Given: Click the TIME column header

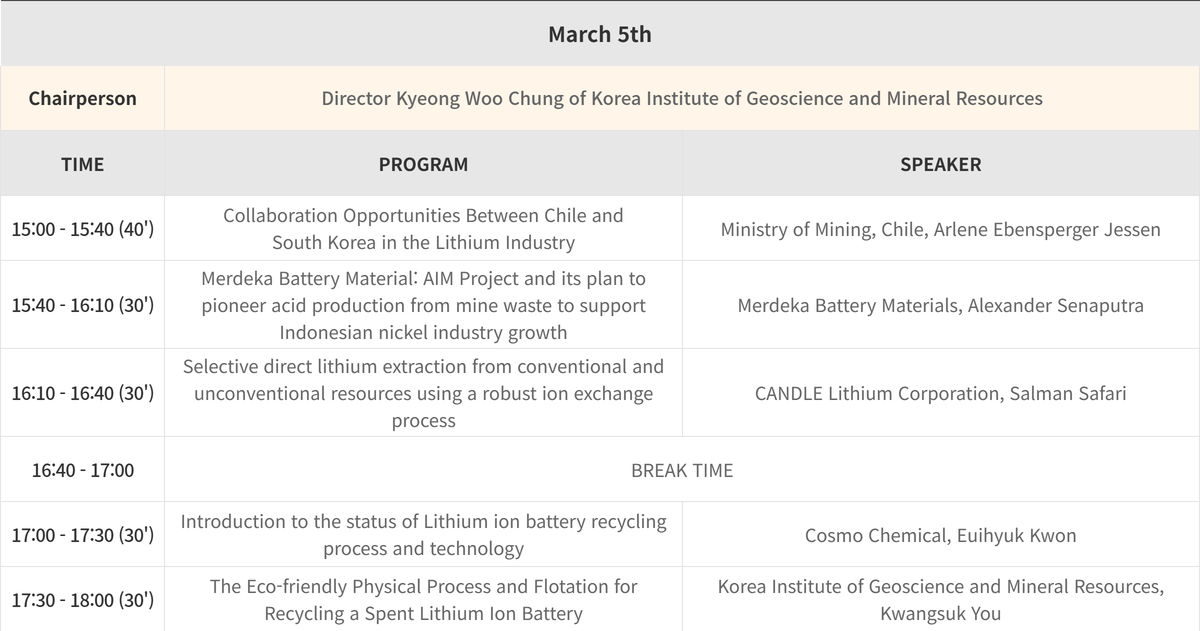Looking at the screenshot, I should tap(82, 164).
